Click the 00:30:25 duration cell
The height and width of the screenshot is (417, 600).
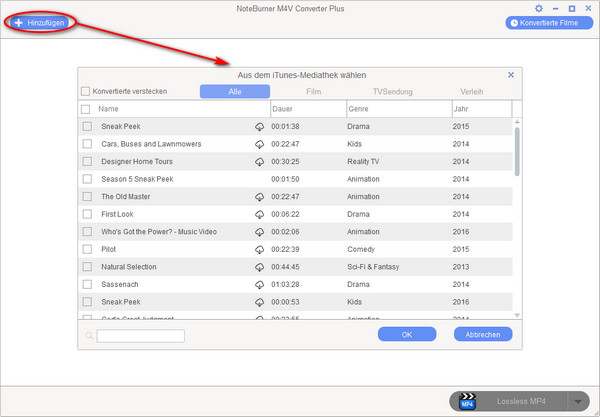pyautogui.click(x=285, y=161)
